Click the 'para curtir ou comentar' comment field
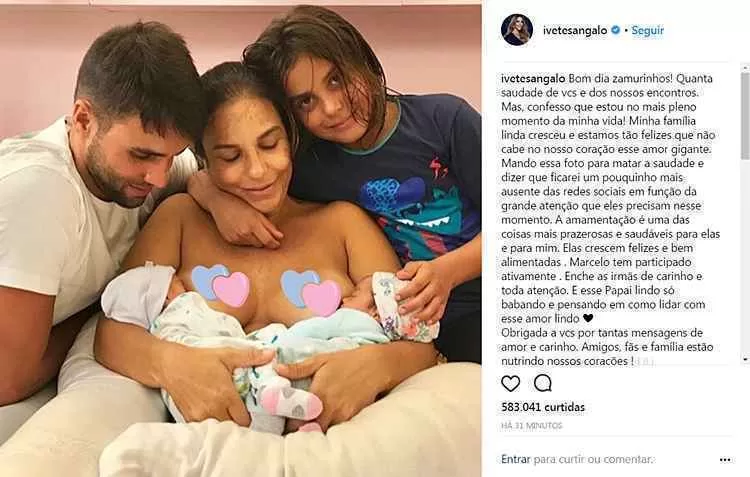The height and width of the screenshot is (477, 750). pyautogui.click(x=593, y=459)
